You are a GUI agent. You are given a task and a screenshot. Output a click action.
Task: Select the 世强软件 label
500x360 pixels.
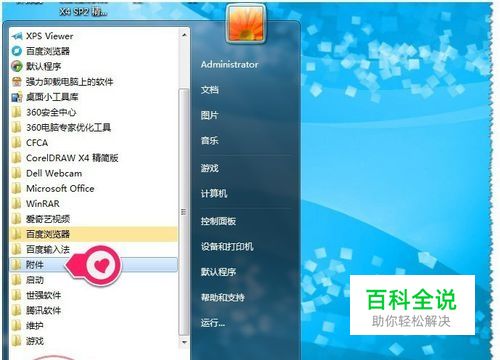tap(43, 295)
